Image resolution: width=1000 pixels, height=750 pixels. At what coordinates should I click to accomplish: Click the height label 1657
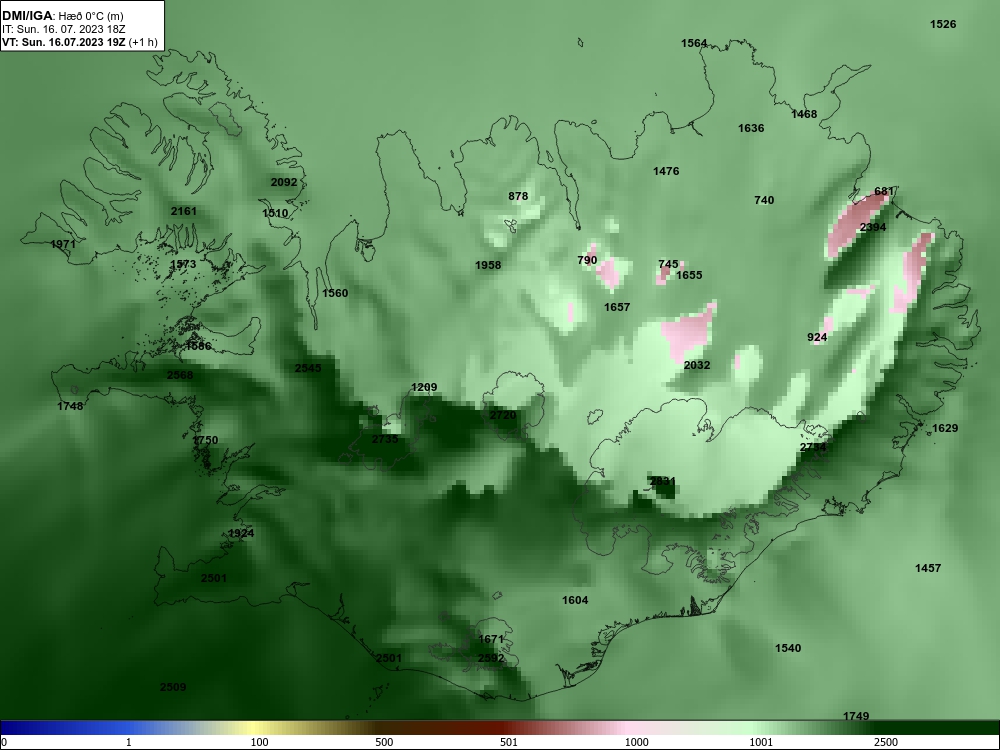tap(617, 307)
